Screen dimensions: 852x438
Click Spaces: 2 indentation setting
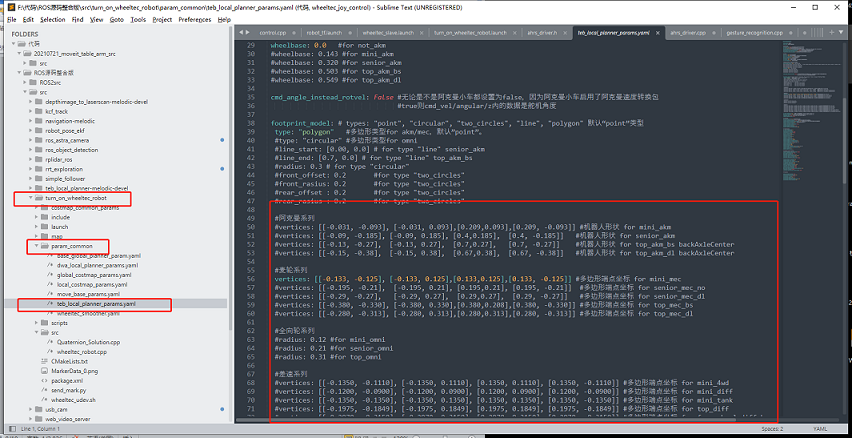click(772, 429)
